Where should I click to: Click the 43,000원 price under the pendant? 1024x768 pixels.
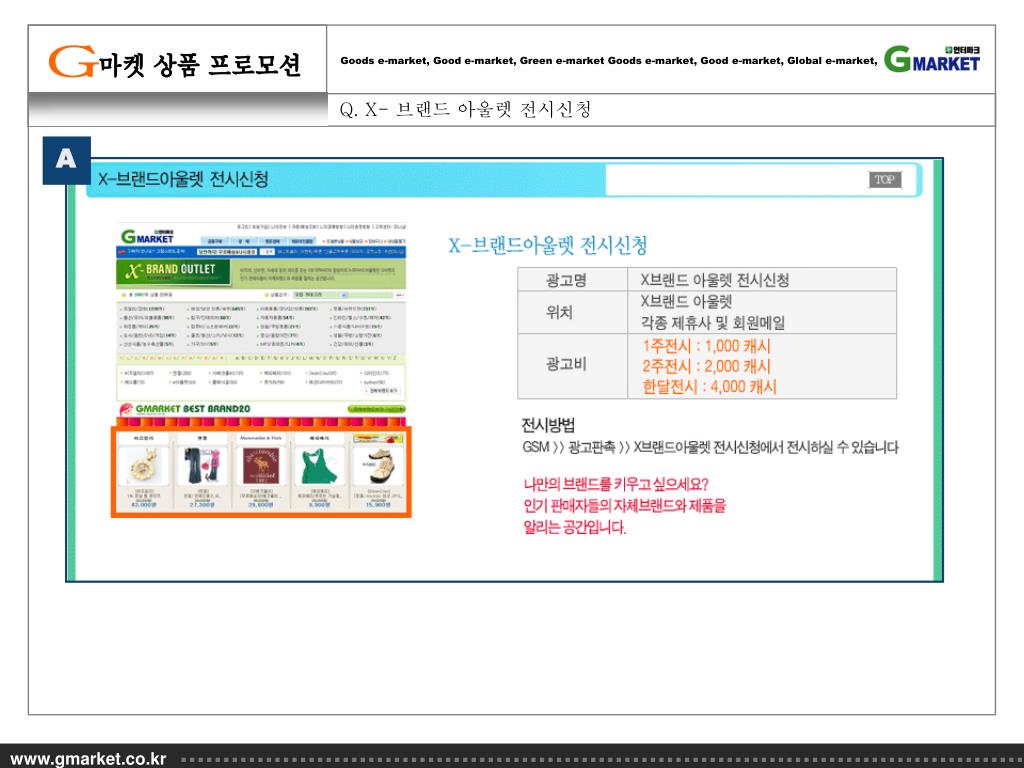click(144, 505)
